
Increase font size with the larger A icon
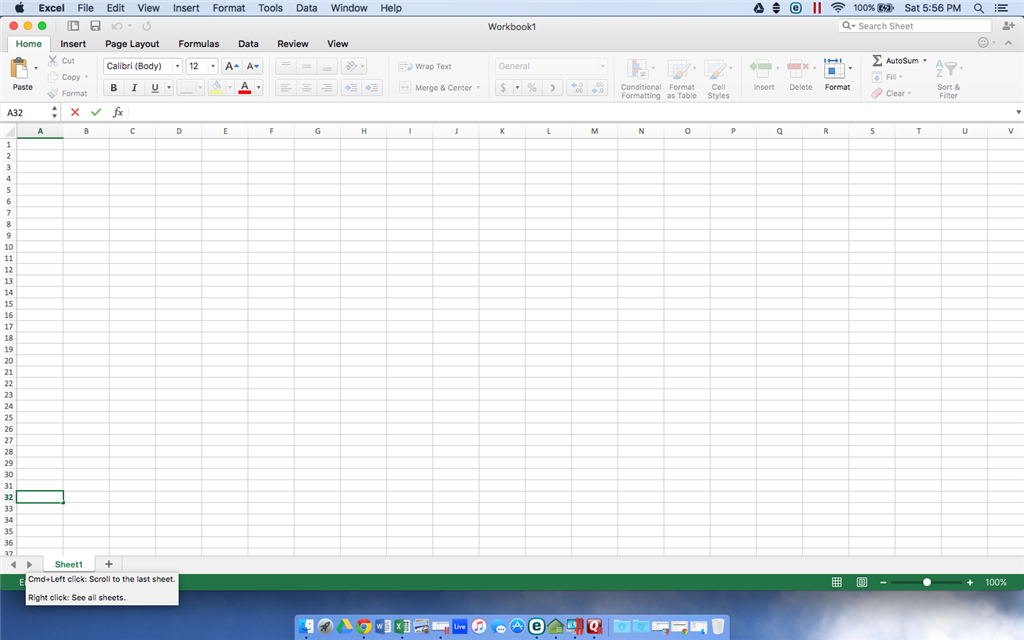click(x=231, y=66)
